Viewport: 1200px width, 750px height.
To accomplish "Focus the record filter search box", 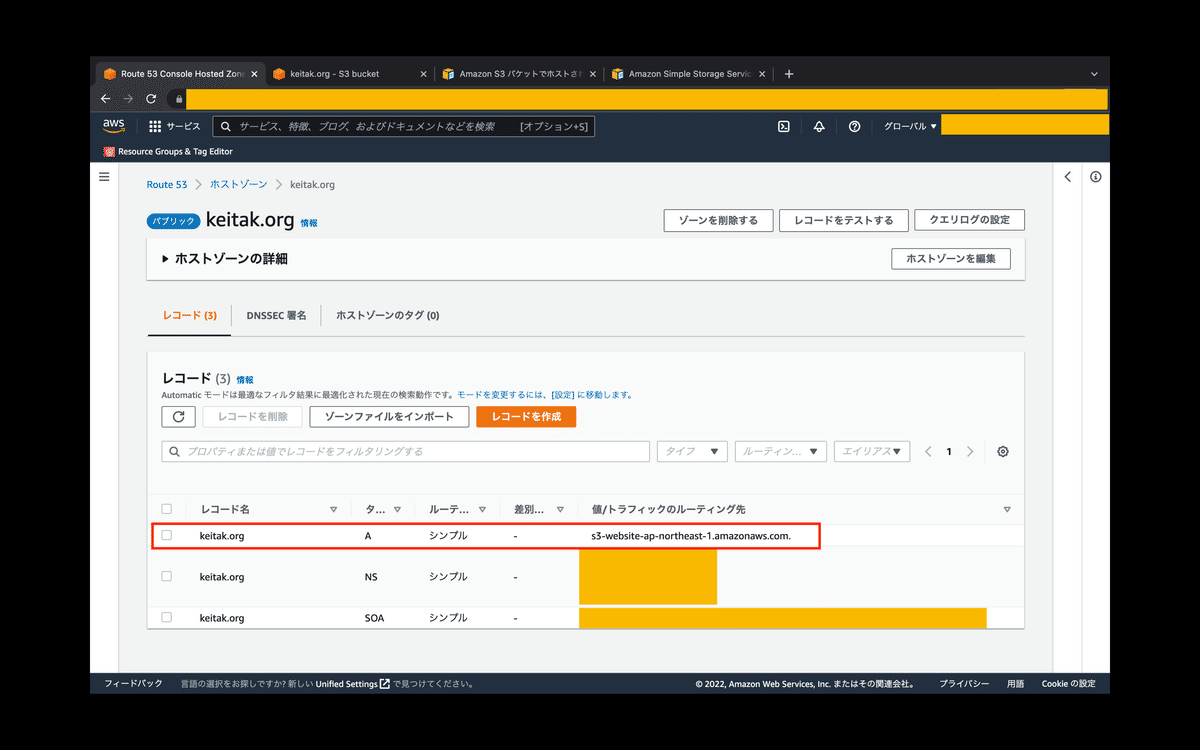I will coord(405,452).
